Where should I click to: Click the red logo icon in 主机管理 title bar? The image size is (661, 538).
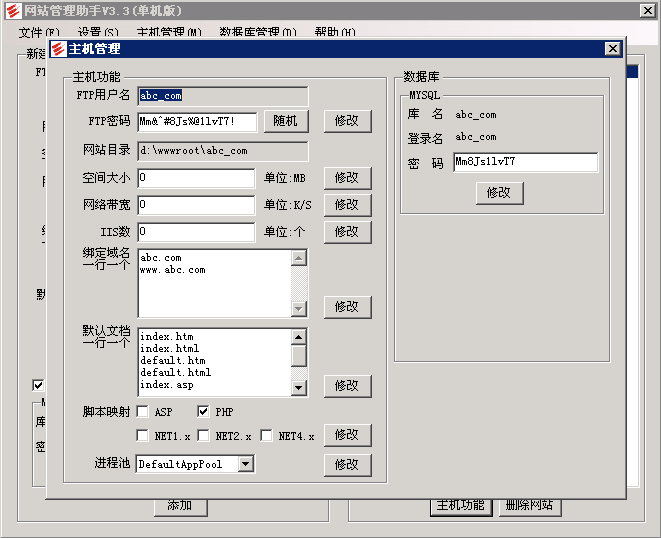(59, 49)
